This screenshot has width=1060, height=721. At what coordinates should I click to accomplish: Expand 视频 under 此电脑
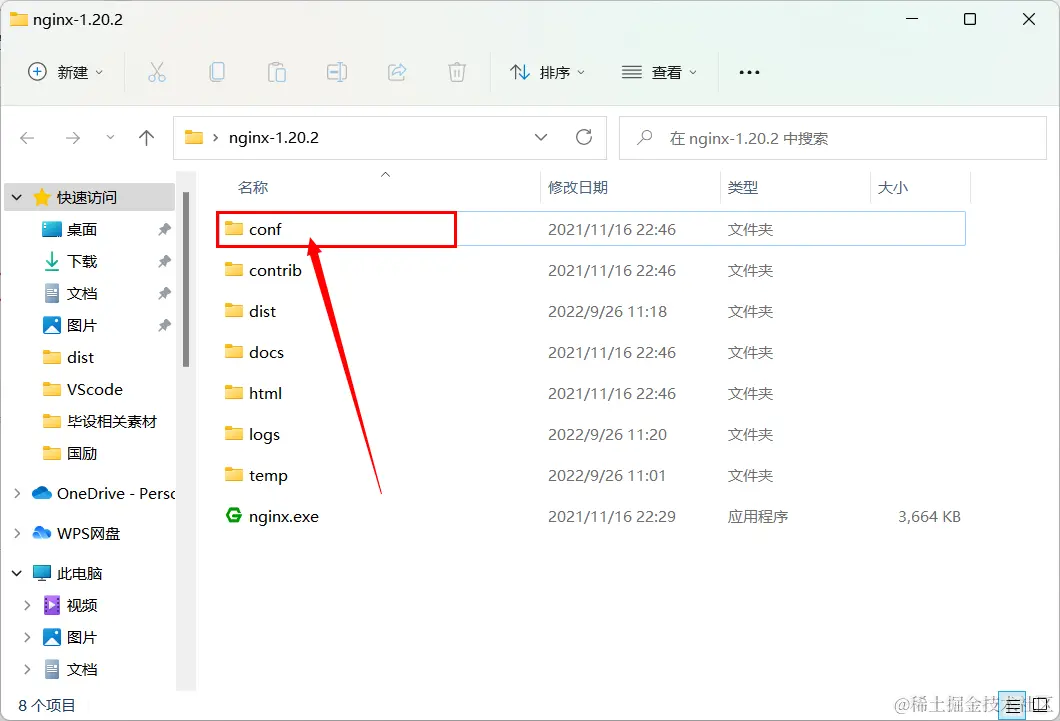[27, 605]
